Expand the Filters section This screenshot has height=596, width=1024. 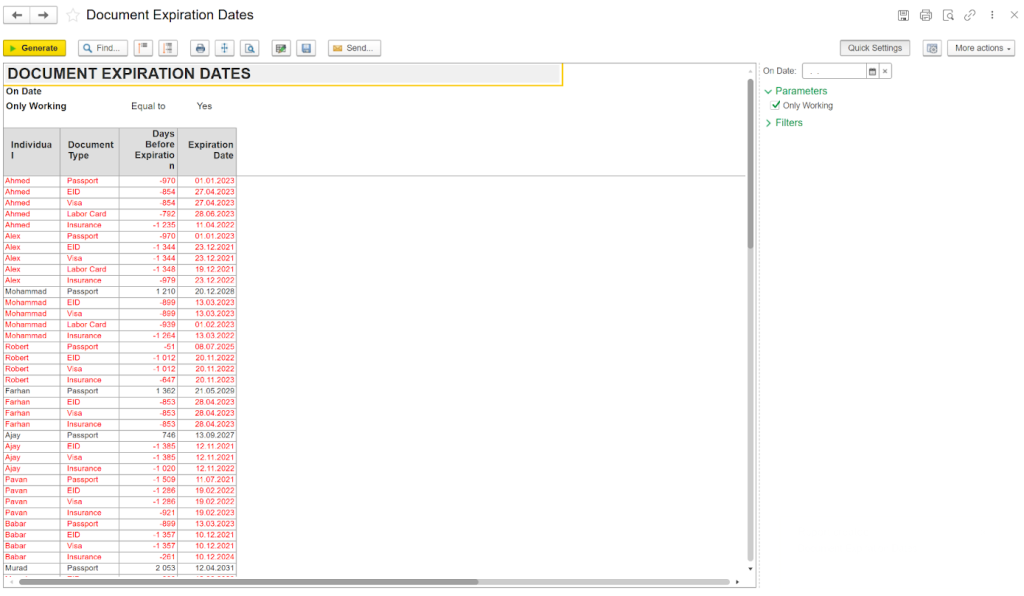[x=768, y=123]
